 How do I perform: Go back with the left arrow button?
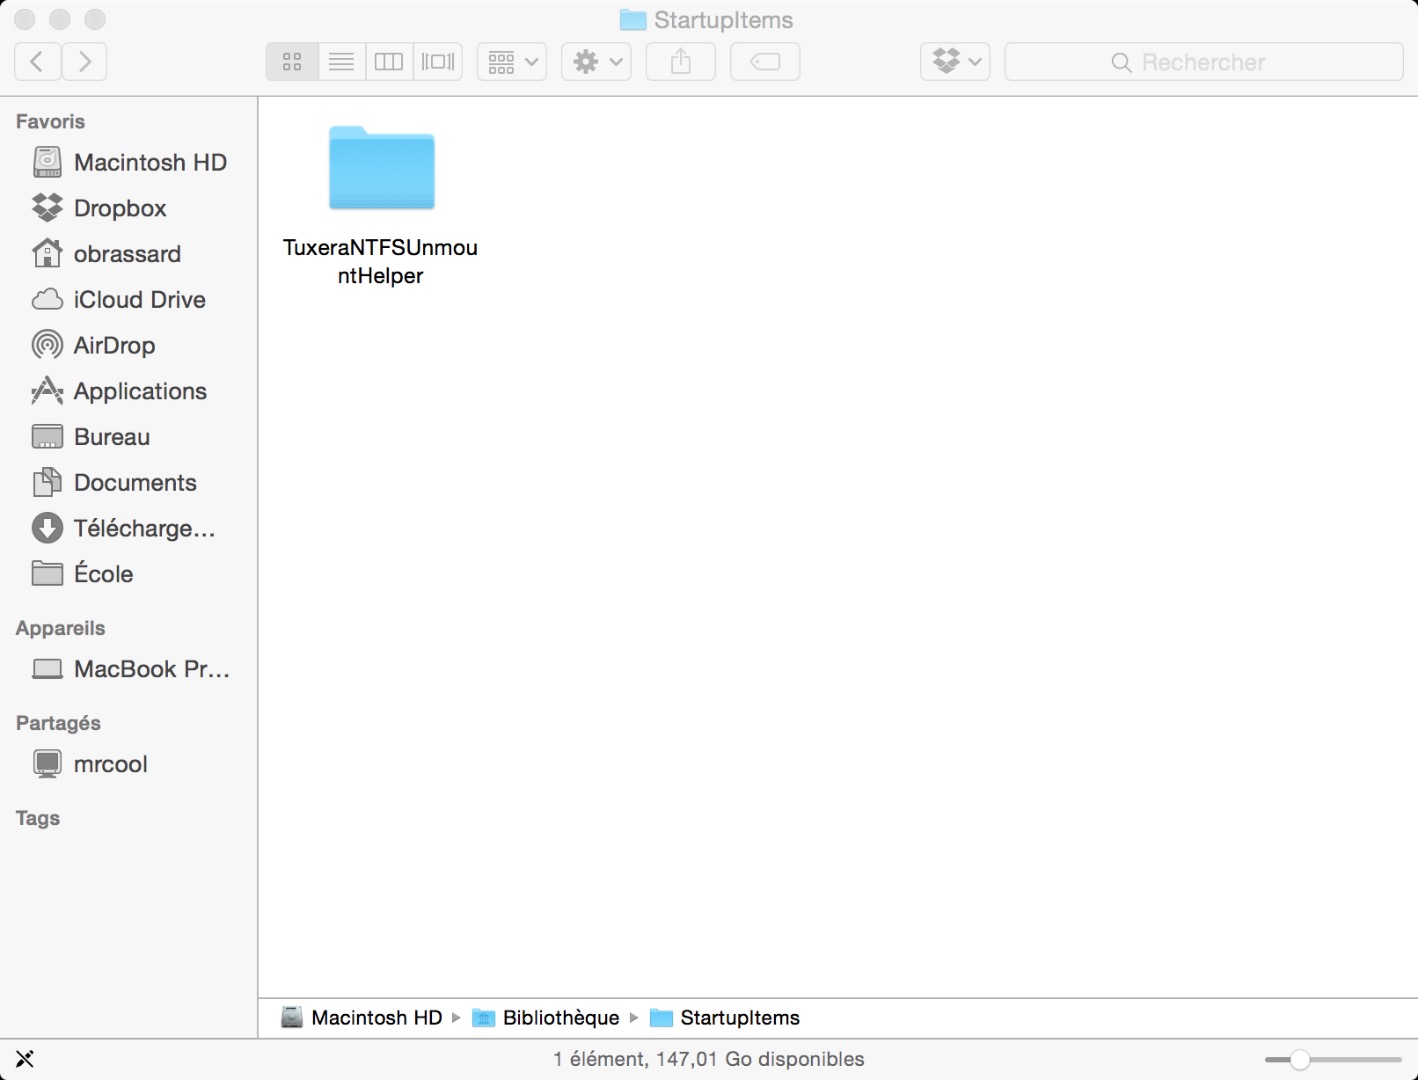(37, 62)
